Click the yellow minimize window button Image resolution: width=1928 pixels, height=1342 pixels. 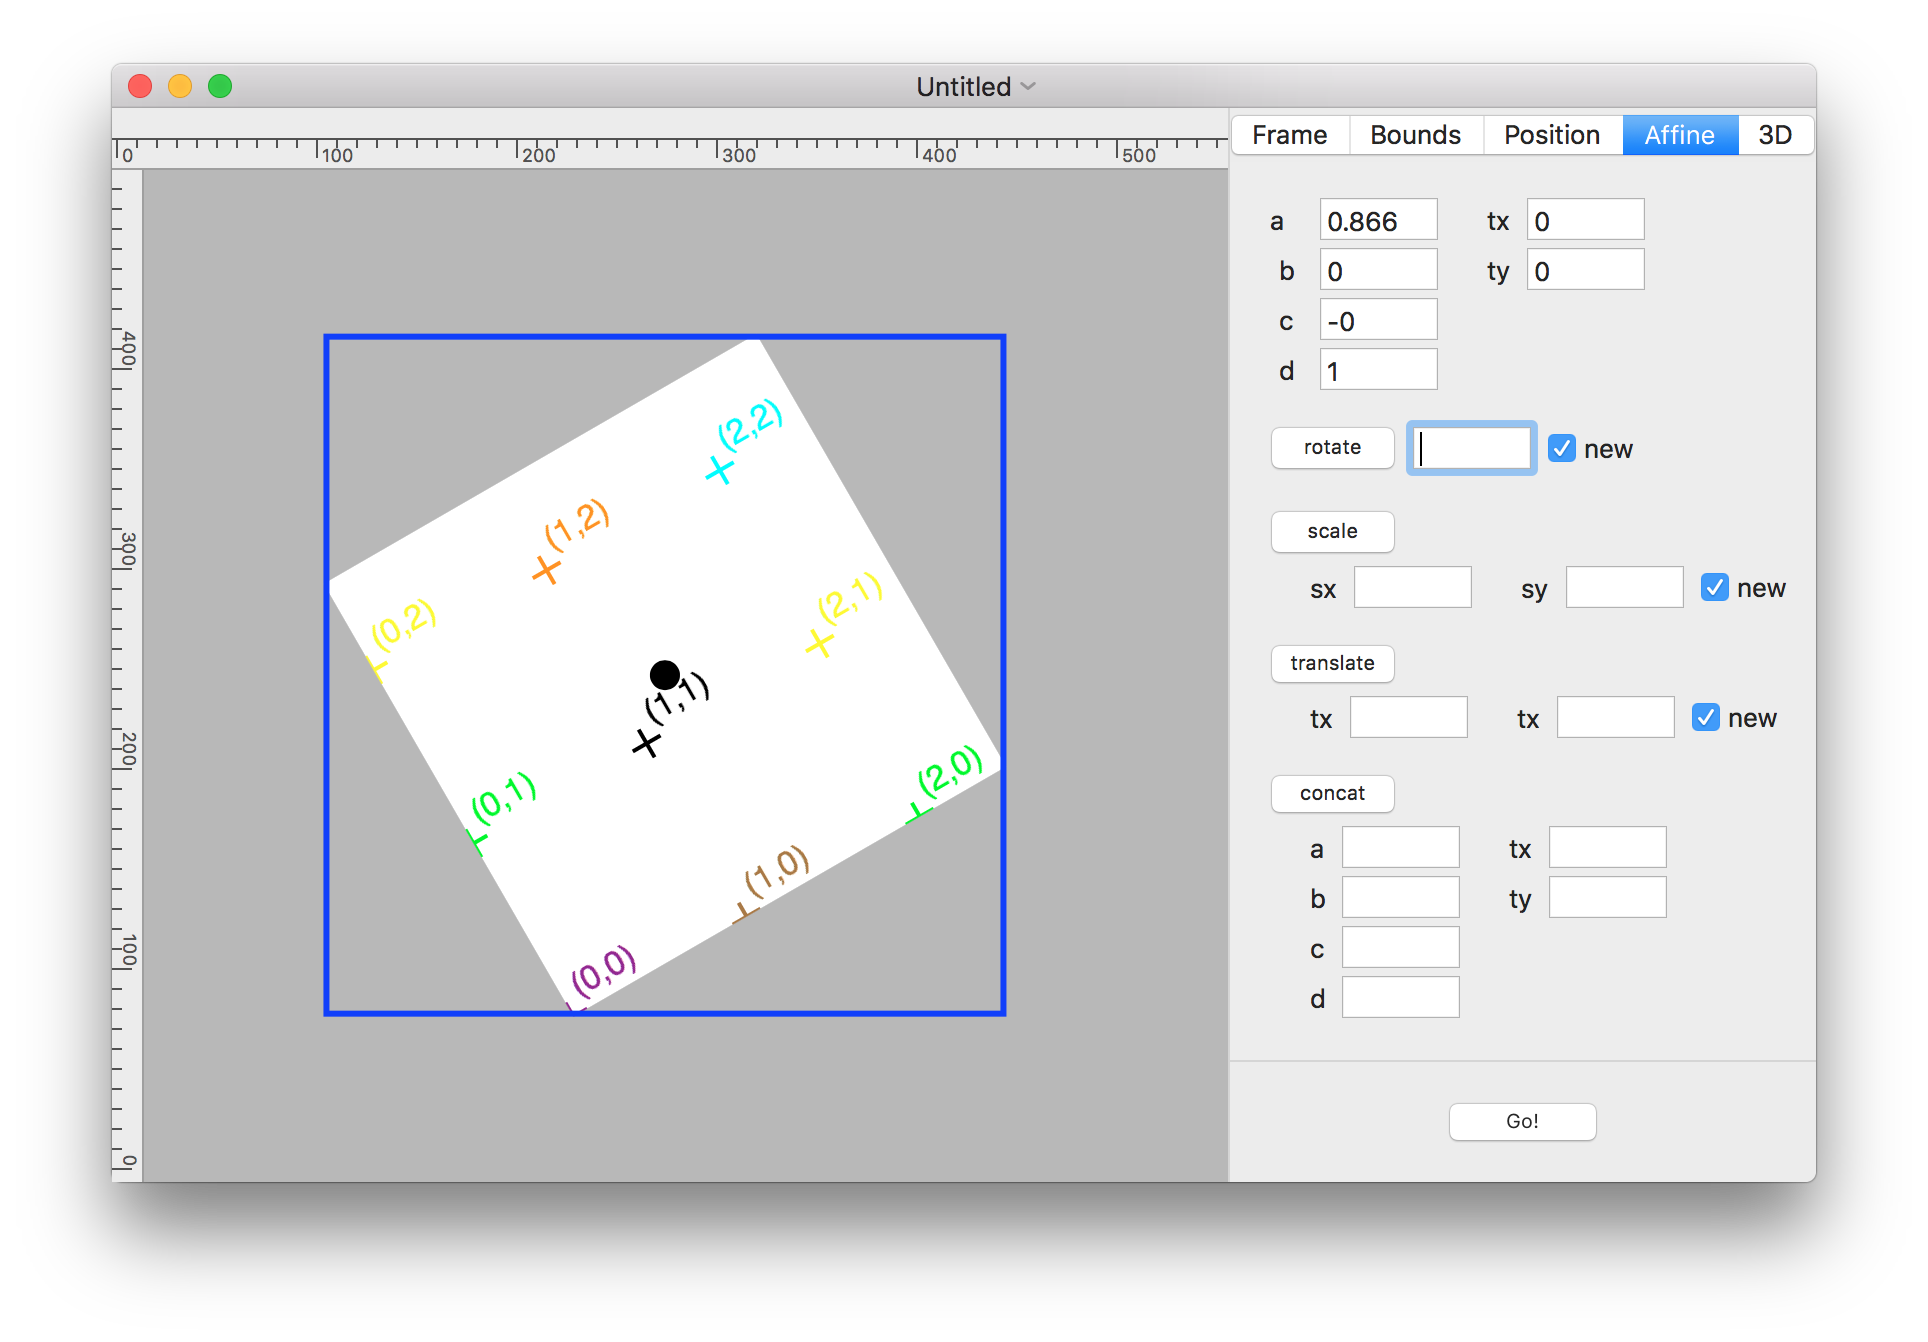pos(180,87)
